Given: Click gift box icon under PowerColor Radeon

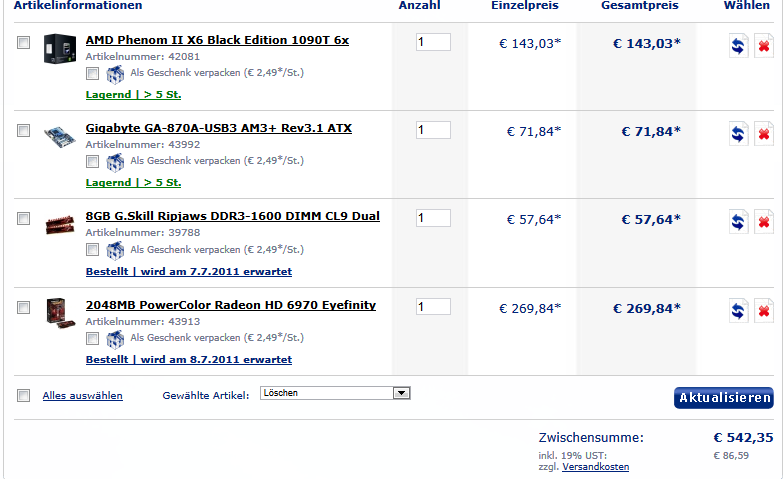Looking at the screenshot, I should pos(115,339).
